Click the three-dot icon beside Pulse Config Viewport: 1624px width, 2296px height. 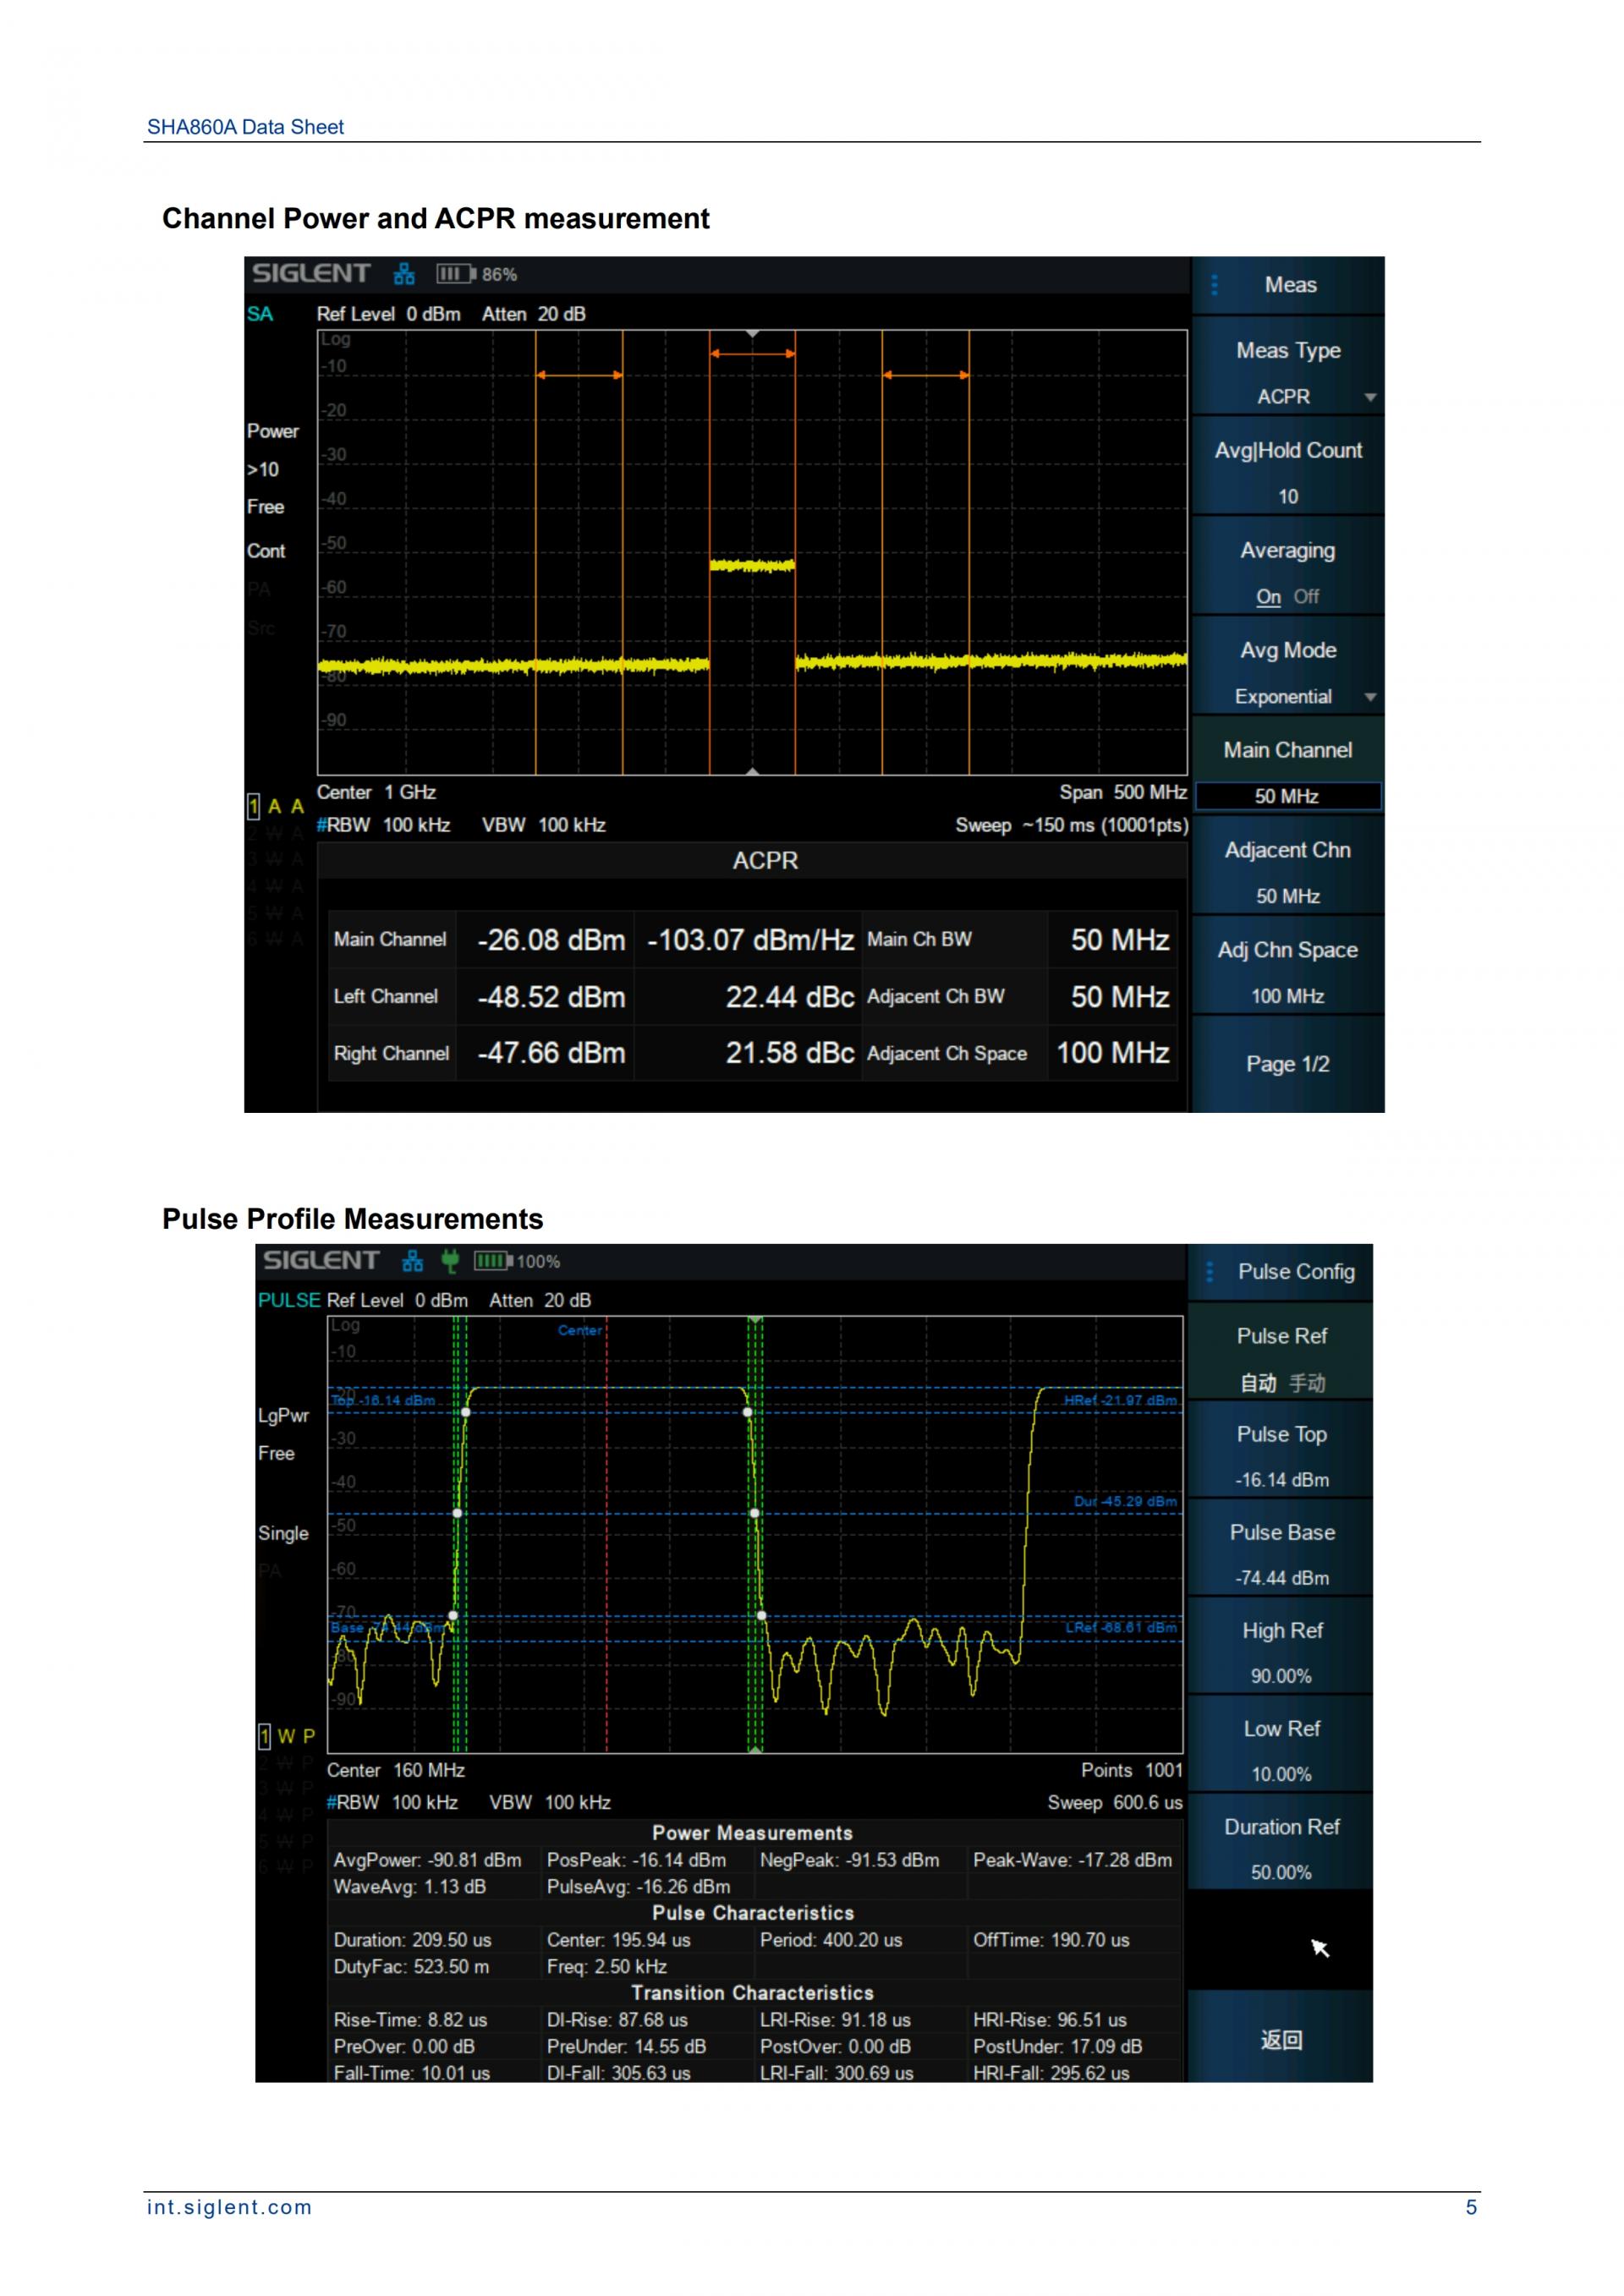1210,1272
